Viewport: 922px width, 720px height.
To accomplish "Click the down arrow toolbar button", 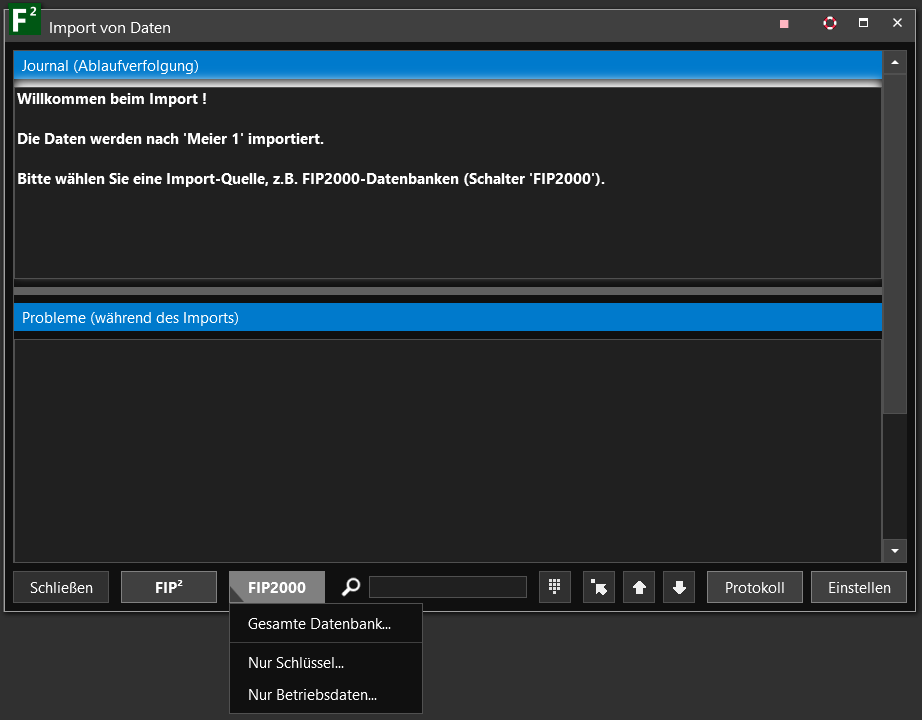I will (679, 587).
